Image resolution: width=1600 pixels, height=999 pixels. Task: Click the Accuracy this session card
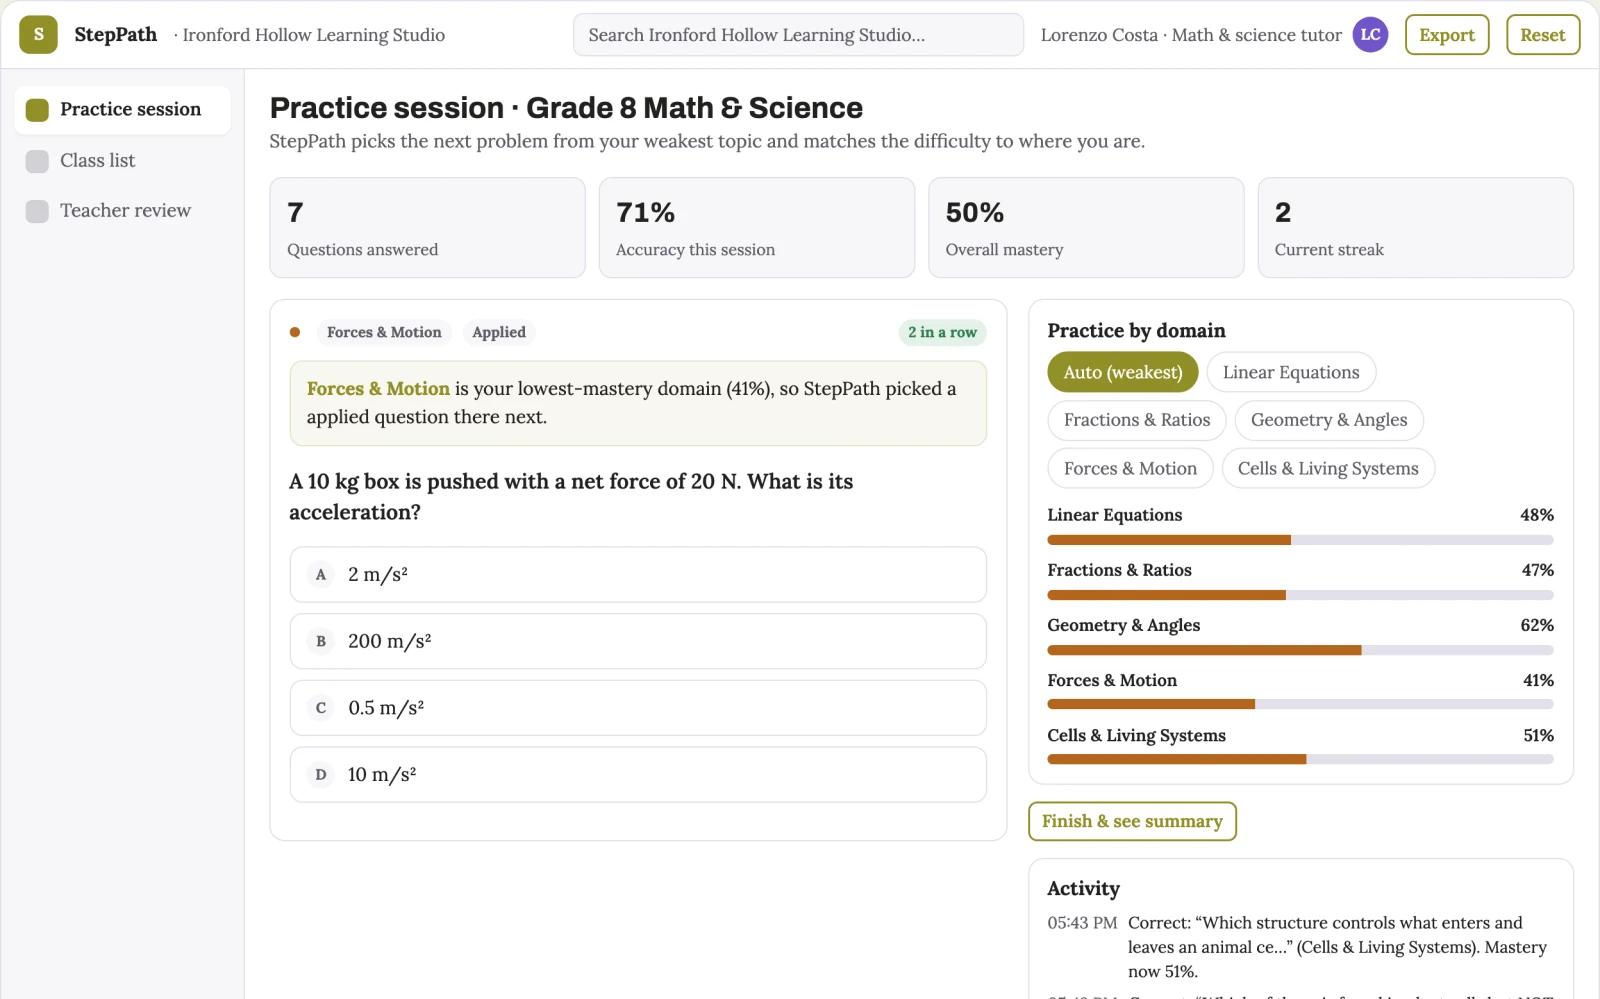point(757,228)
